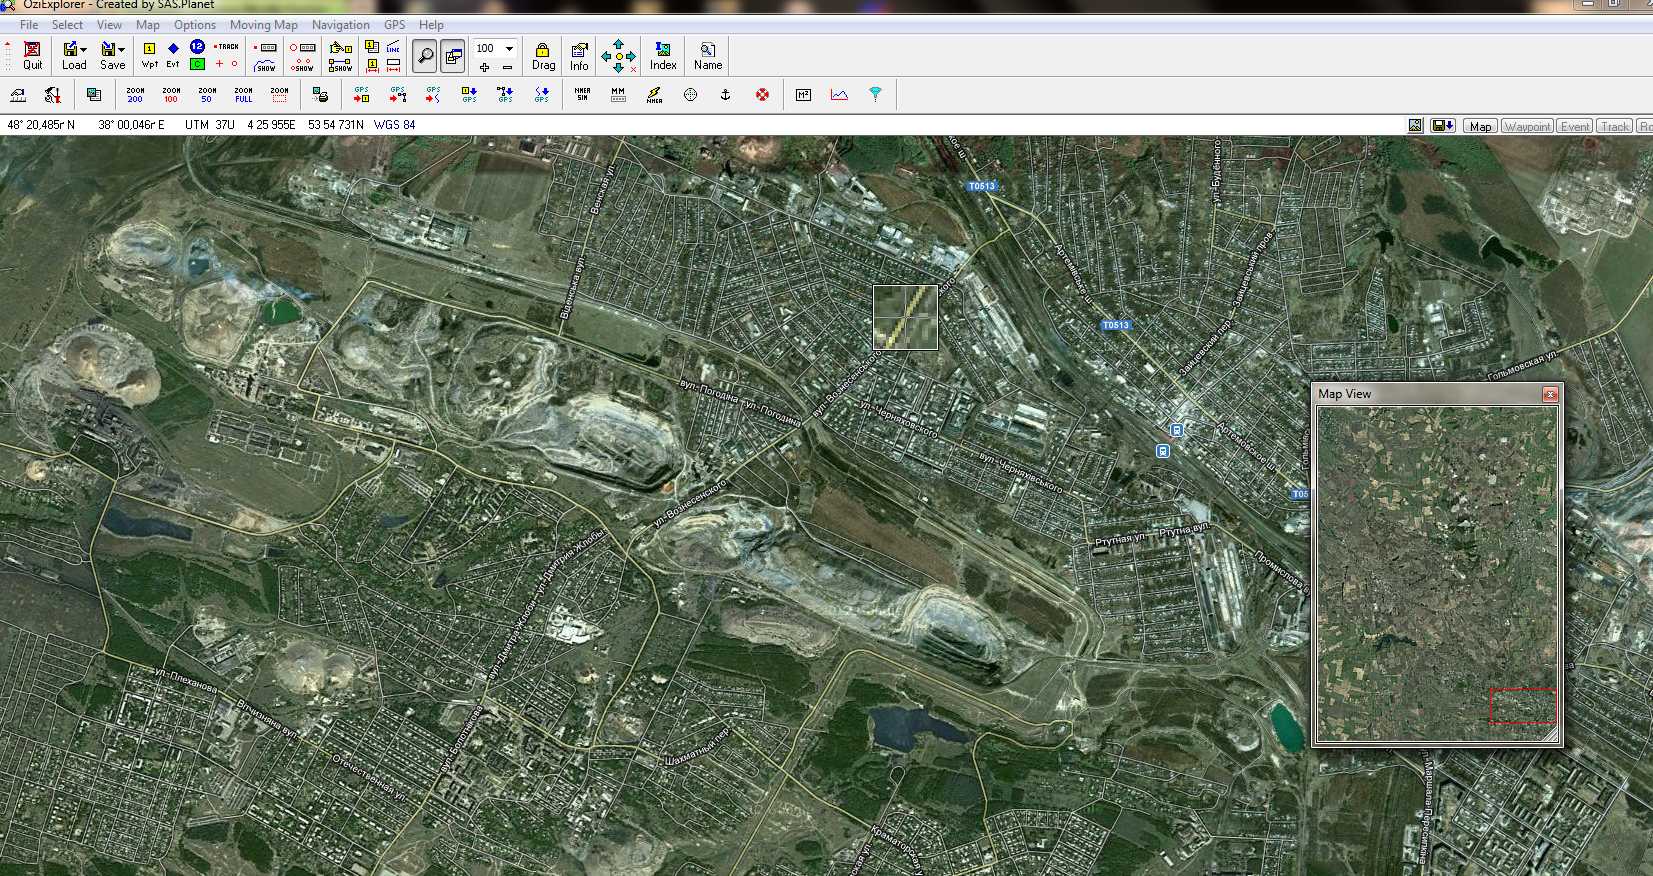Click the cyan funnel filter icon

(x=875, y=95)
